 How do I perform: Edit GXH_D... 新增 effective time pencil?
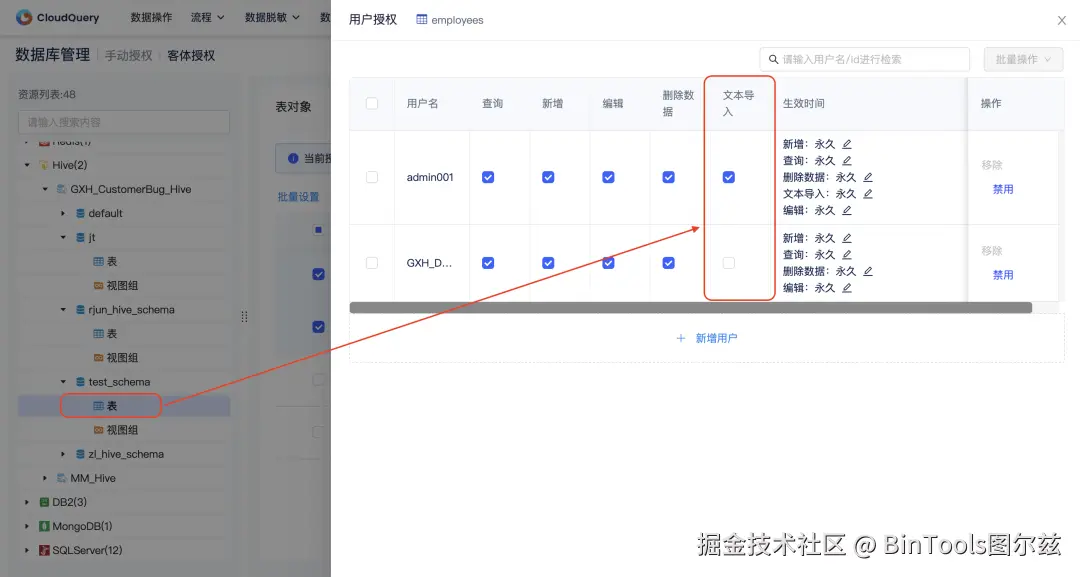point(847,238)
